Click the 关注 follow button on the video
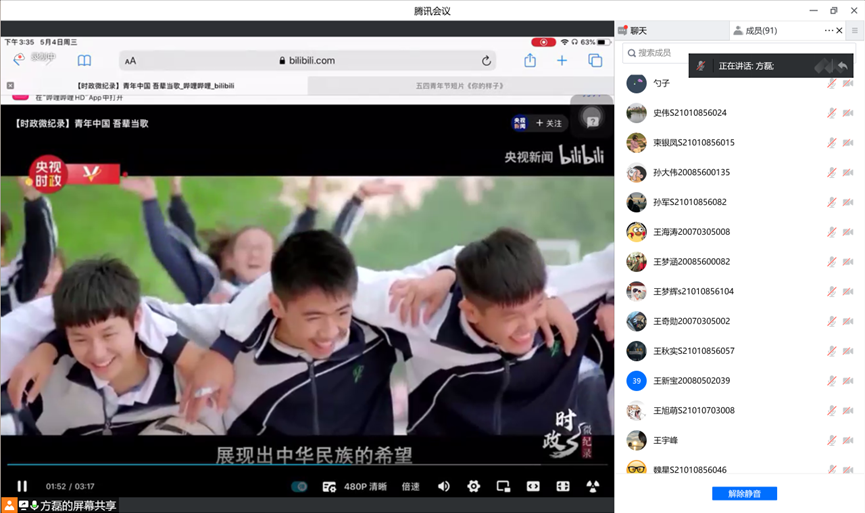This screenshot has width=865, height=513. pyautogui.click(x=549, y=123)
